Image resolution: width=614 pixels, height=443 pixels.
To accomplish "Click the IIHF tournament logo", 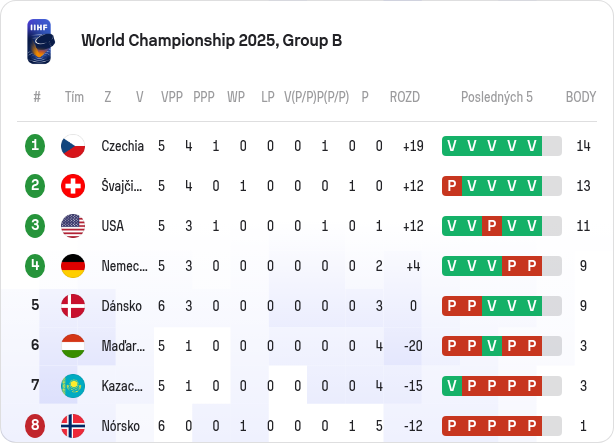I will coord(41,42).
